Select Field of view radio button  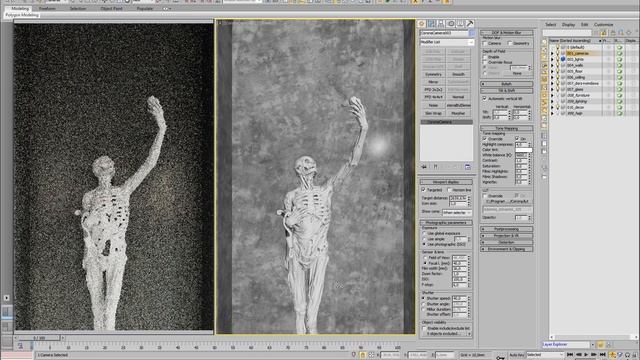pyautogui.click(x=425, y=258)
